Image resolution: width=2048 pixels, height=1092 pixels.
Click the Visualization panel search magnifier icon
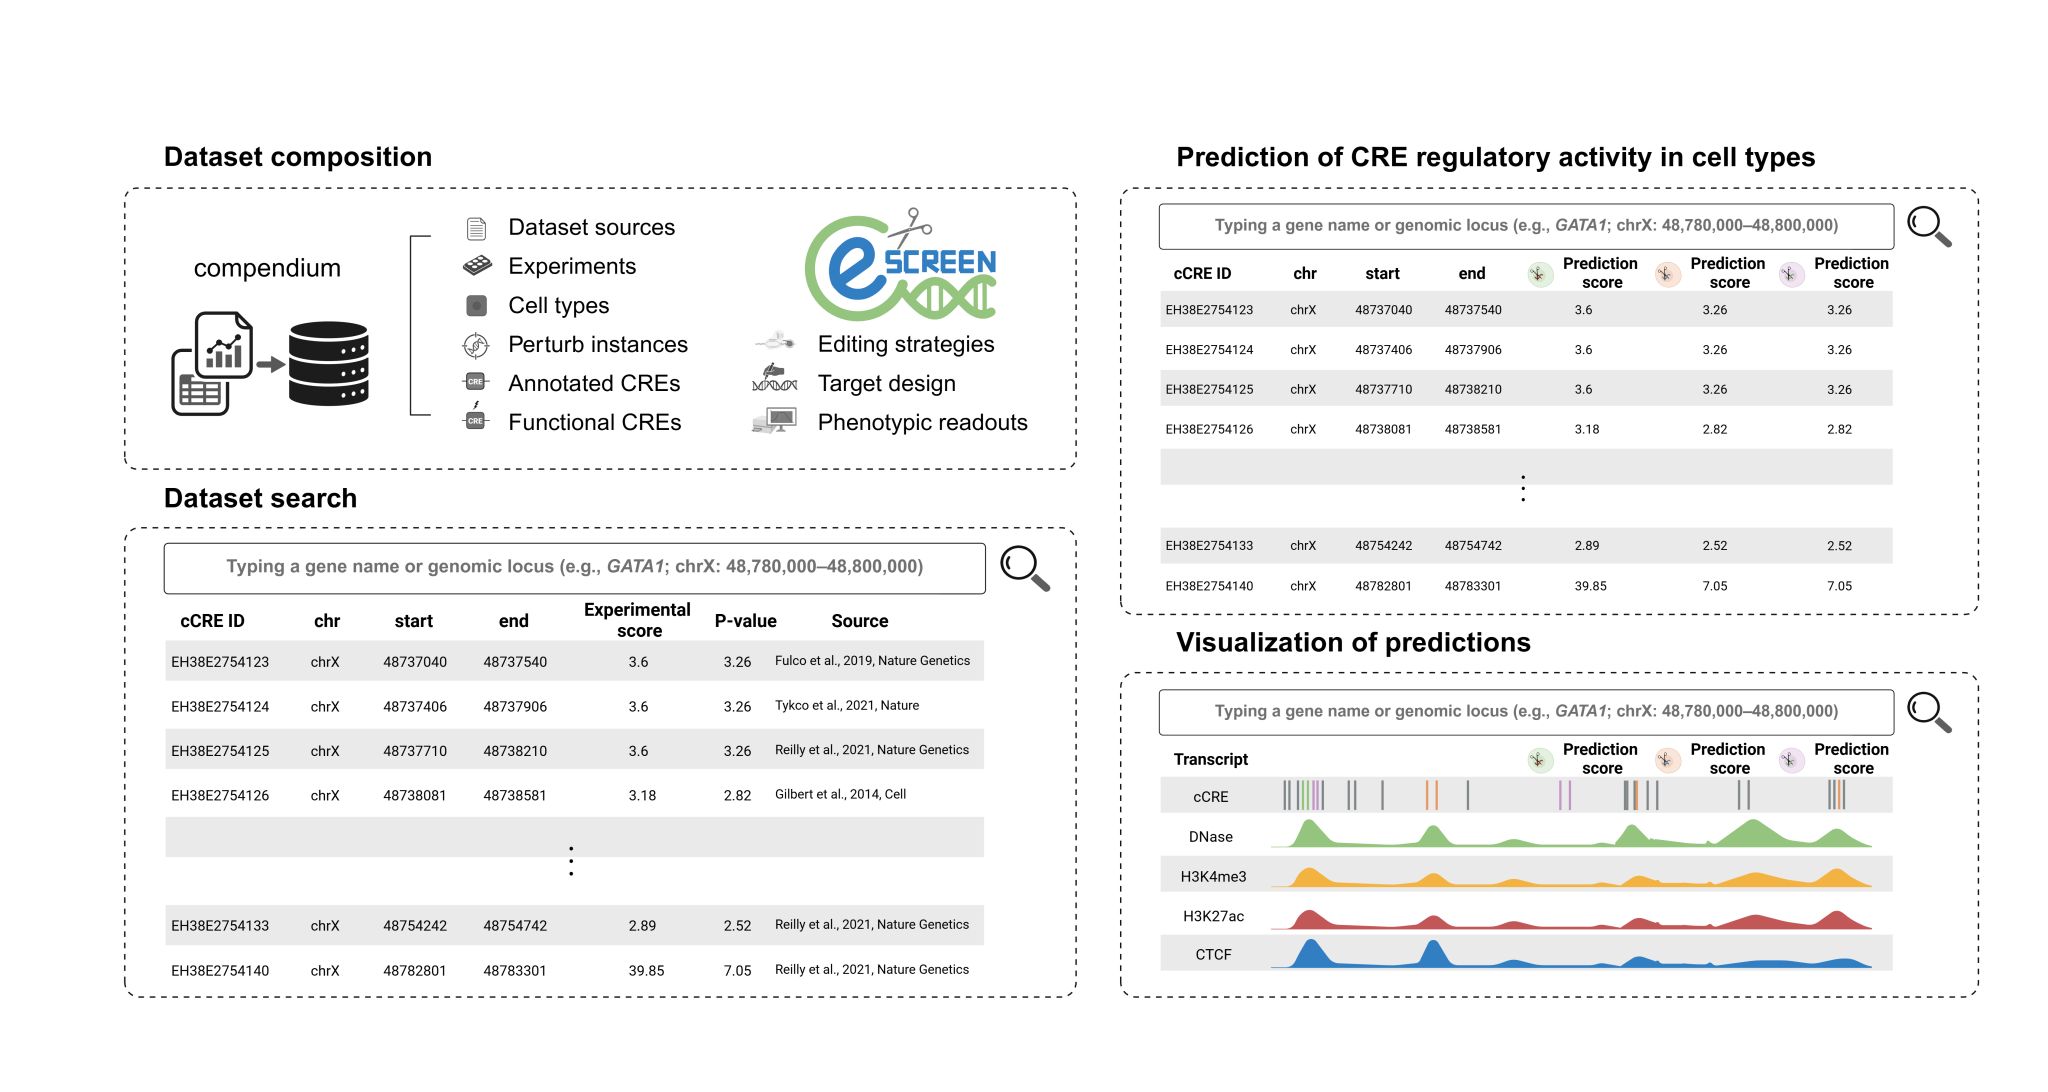tap(1928, 712)
